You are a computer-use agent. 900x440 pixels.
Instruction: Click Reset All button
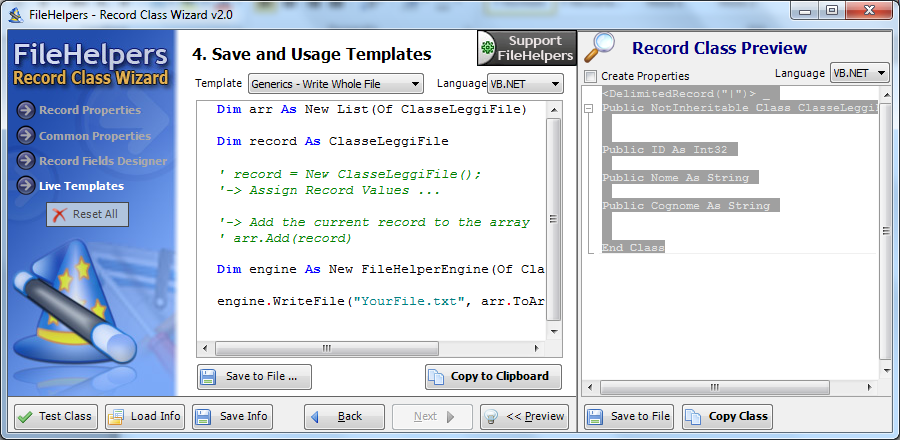87,214
